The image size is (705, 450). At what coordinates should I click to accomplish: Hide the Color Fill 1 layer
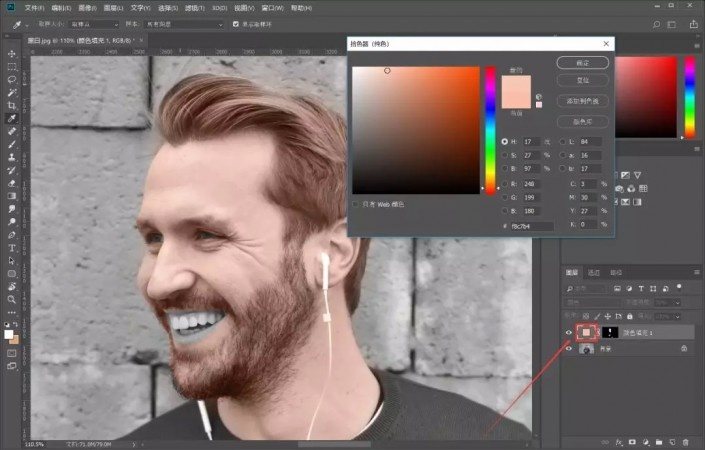(569, 332)
